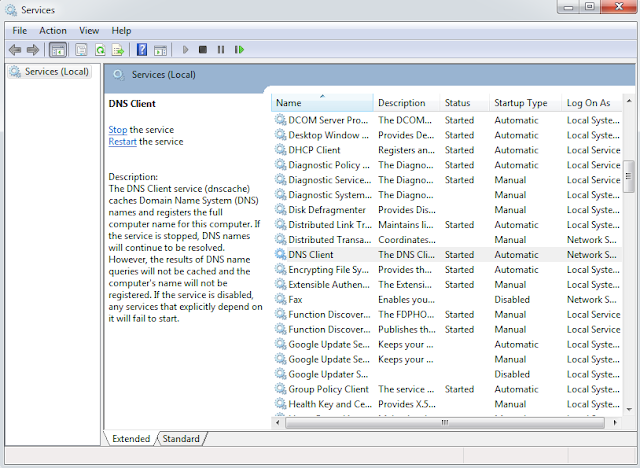Click 'Publishes th...' description cell
Screen dimensions: 640x468
407,329
